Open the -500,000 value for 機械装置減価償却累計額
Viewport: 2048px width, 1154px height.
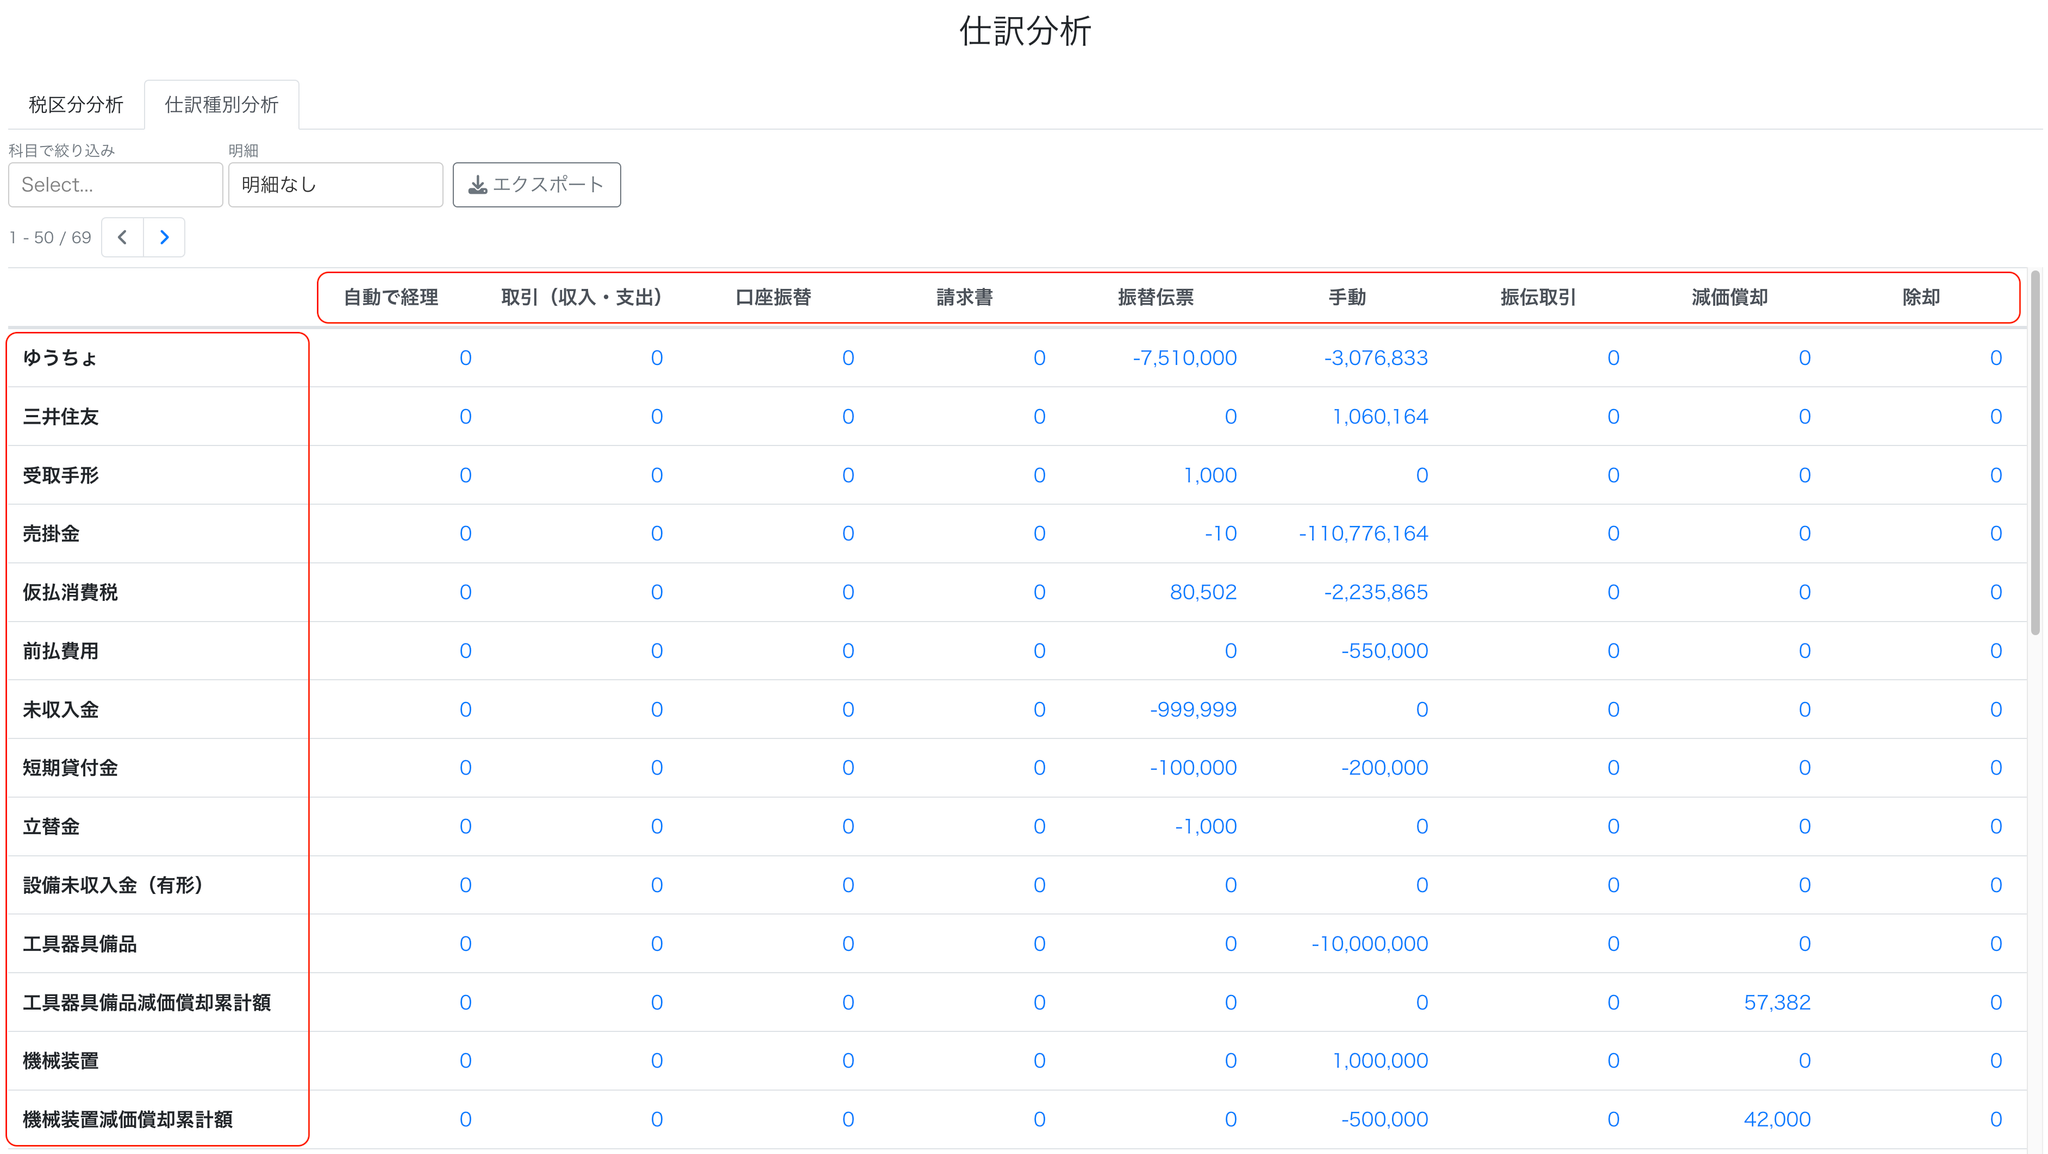point(1384,1120)
